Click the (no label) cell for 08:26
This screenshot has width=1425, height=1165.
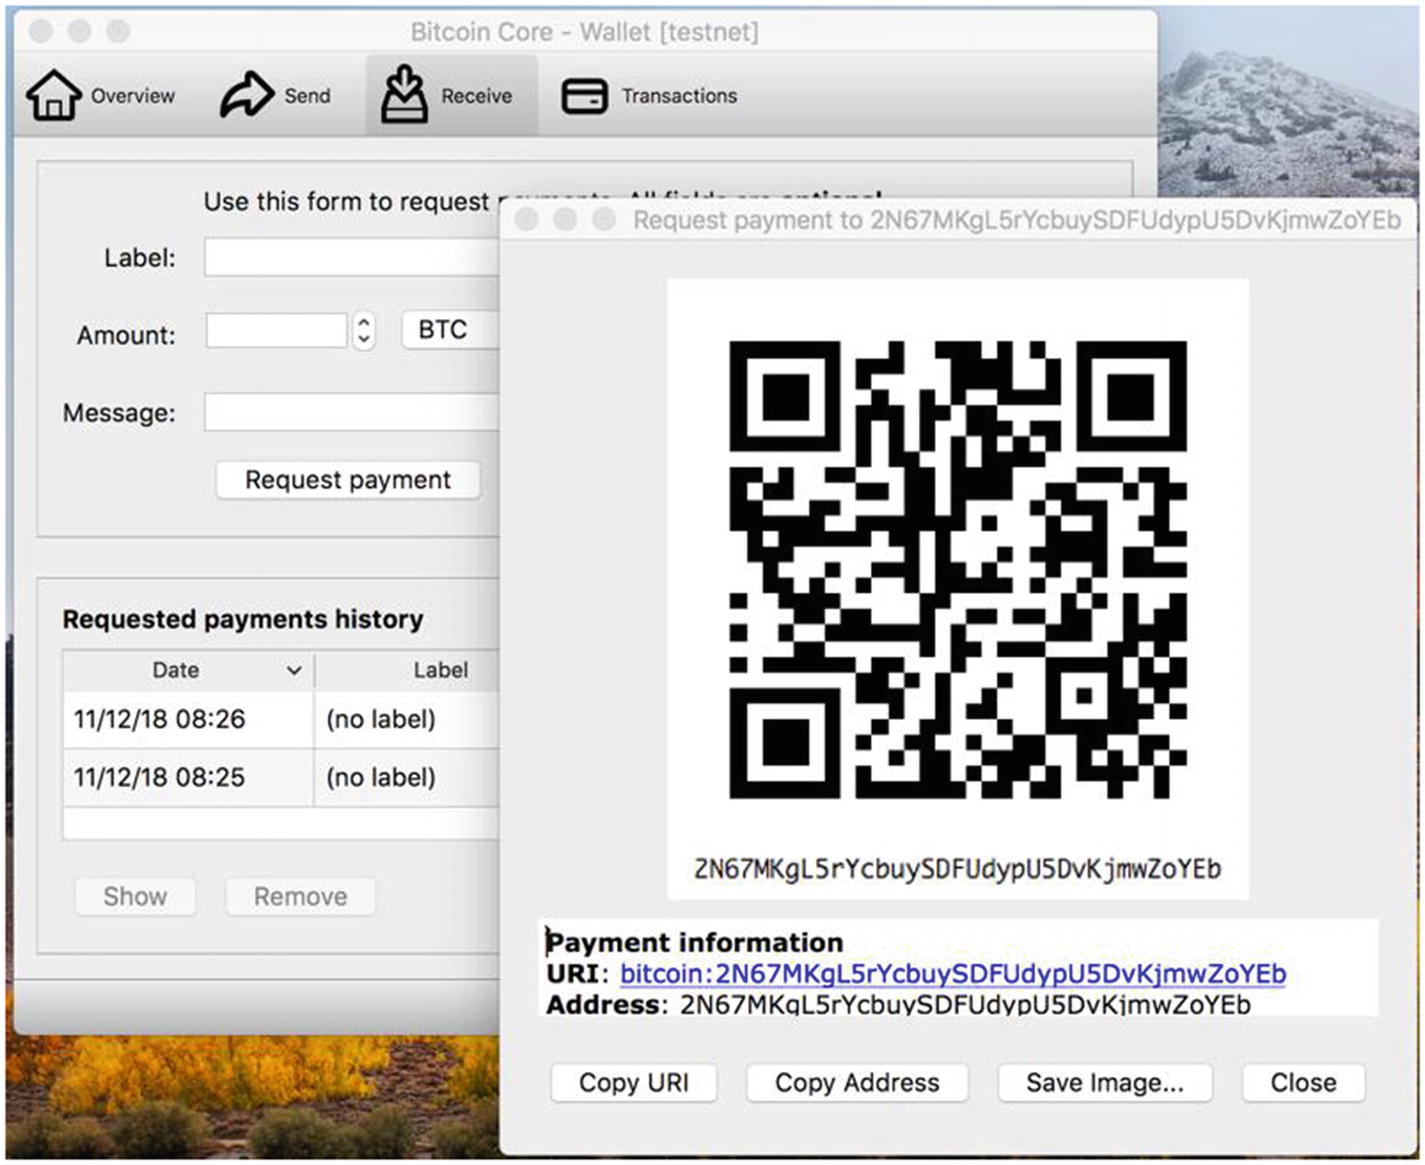click(407, 719)
